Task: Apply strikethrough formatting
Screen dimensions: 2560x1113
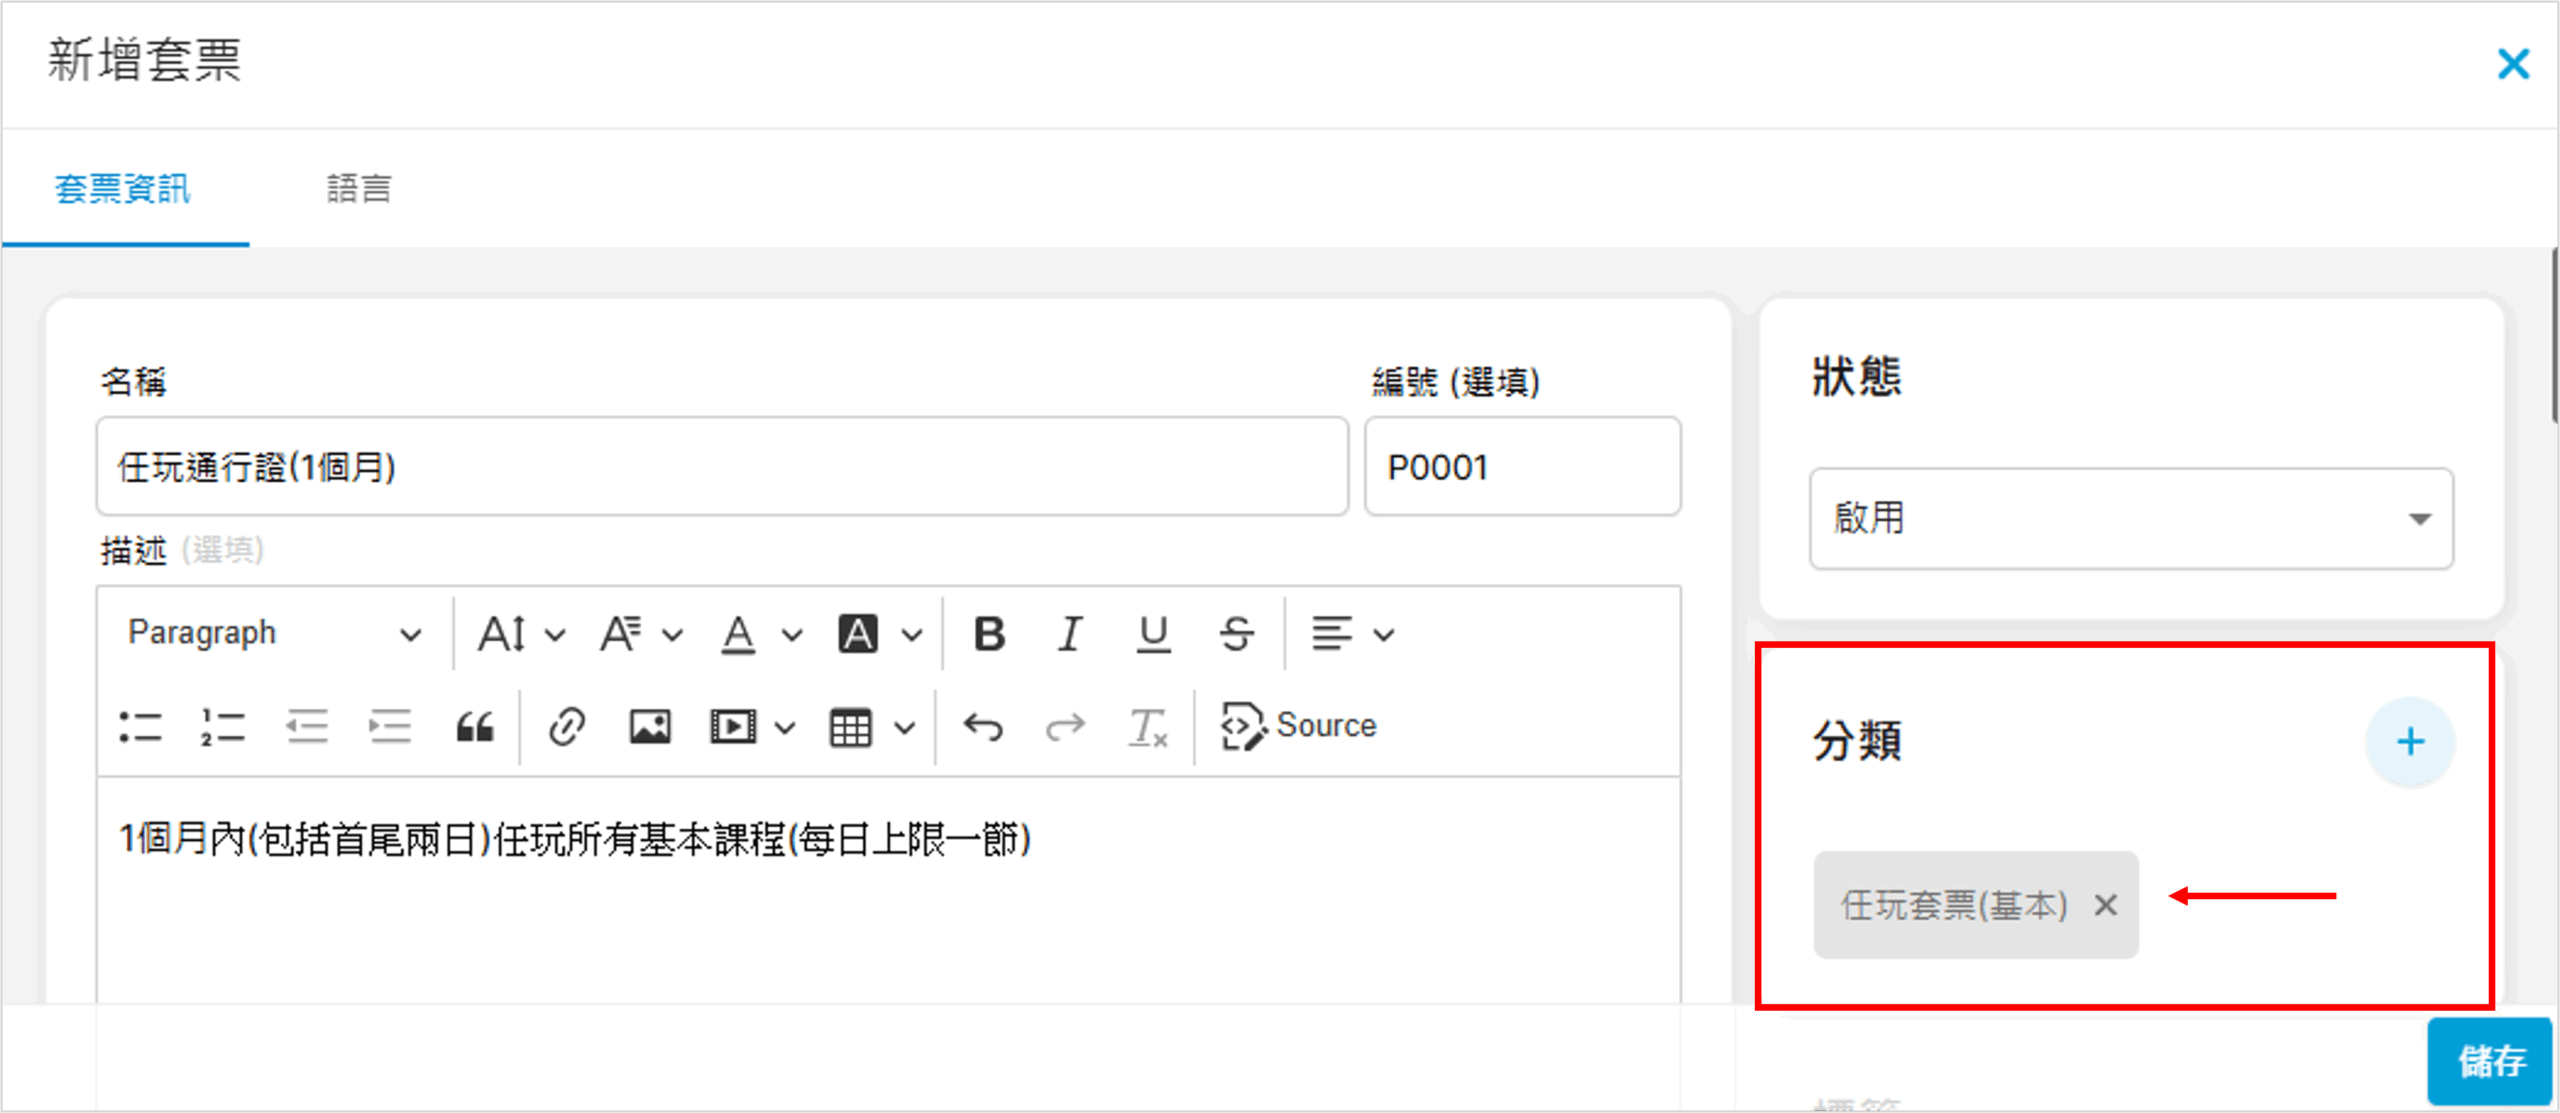Action: coord(1236,633)
